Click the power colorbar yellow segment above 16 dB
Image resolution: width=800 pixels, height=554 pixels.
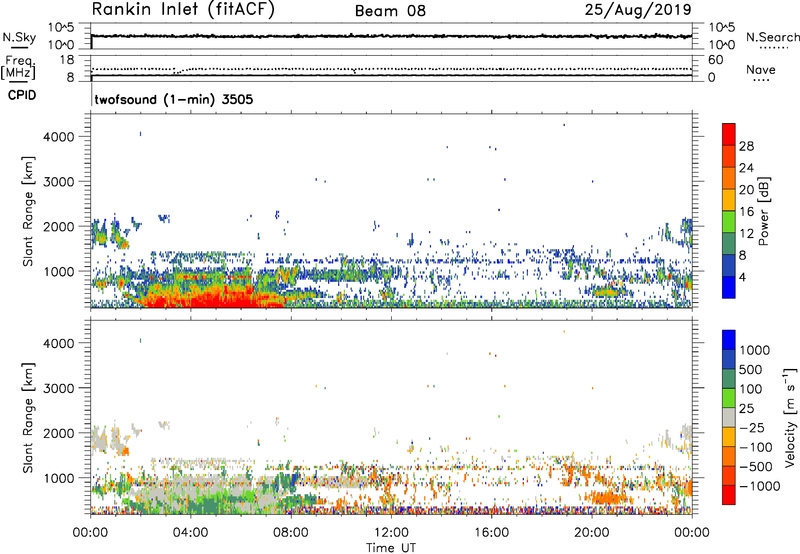click(x=729, y=200)
